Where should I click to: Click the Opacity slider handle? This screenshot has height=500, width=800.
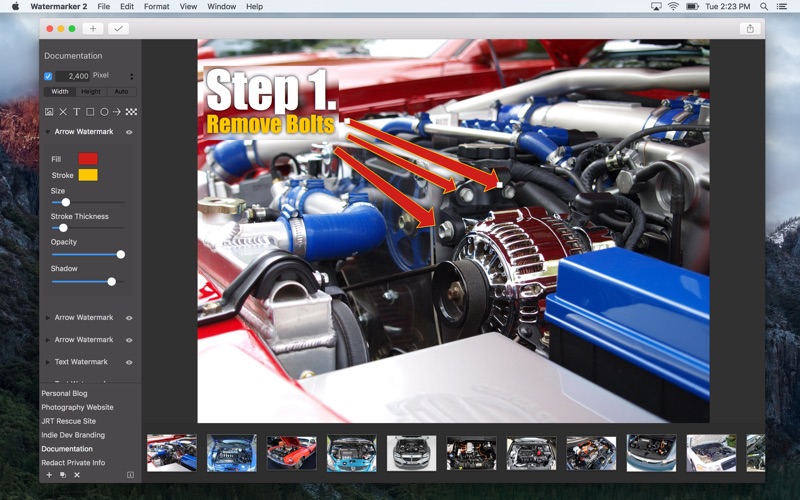pyautogui.click(x=121, y=254)
